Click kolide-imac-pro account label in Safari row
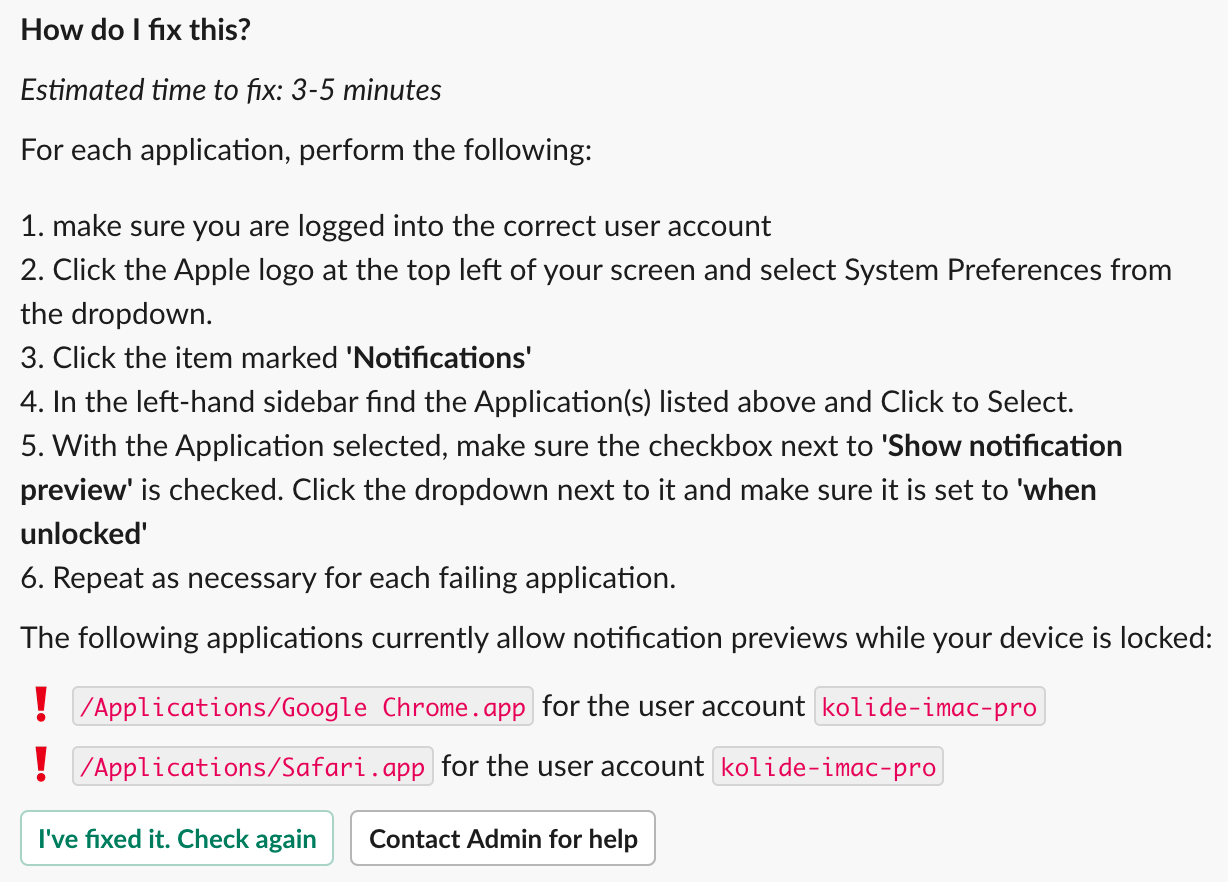Image resolution: width=1228 pixels, height=882 pixels. (x=827, y=767)
